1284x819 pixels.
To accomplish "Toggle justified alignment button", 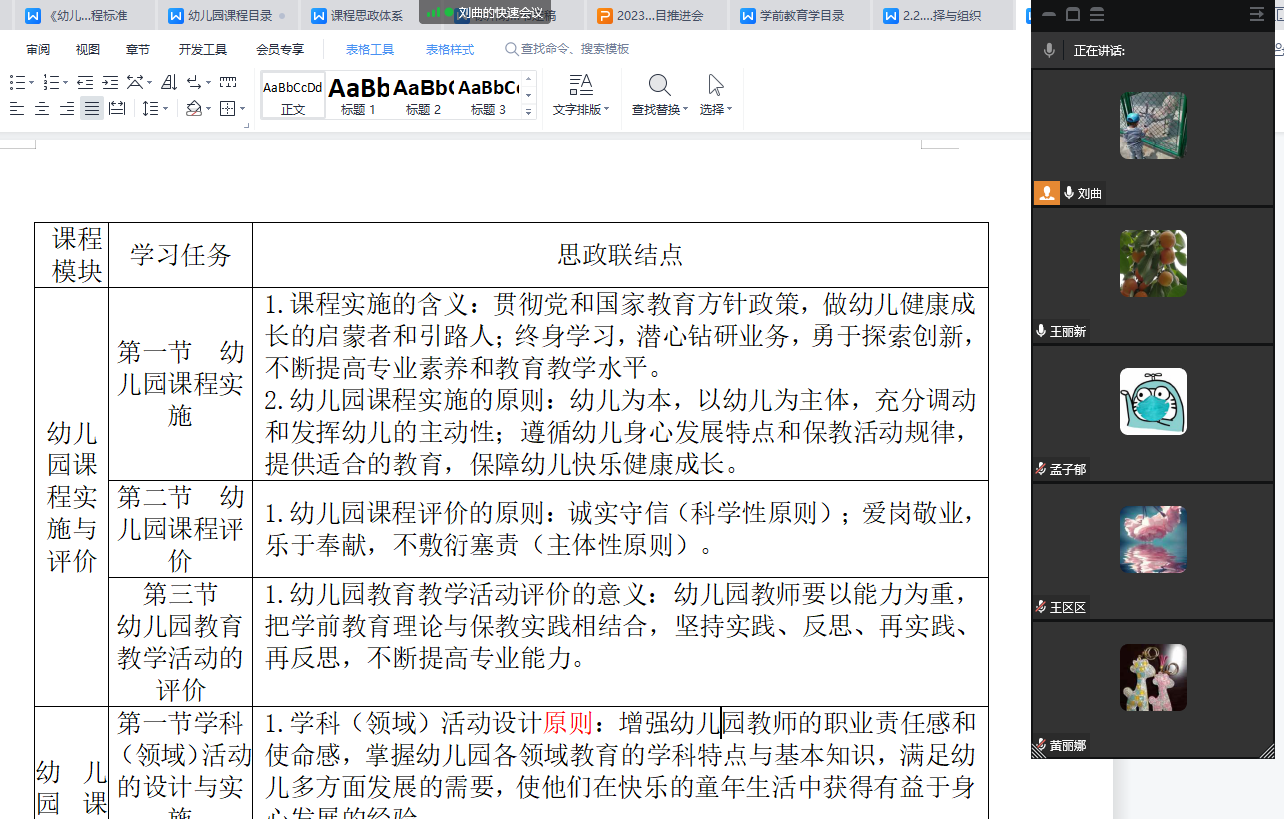I will pyautogui.click(x=92, y=109).
